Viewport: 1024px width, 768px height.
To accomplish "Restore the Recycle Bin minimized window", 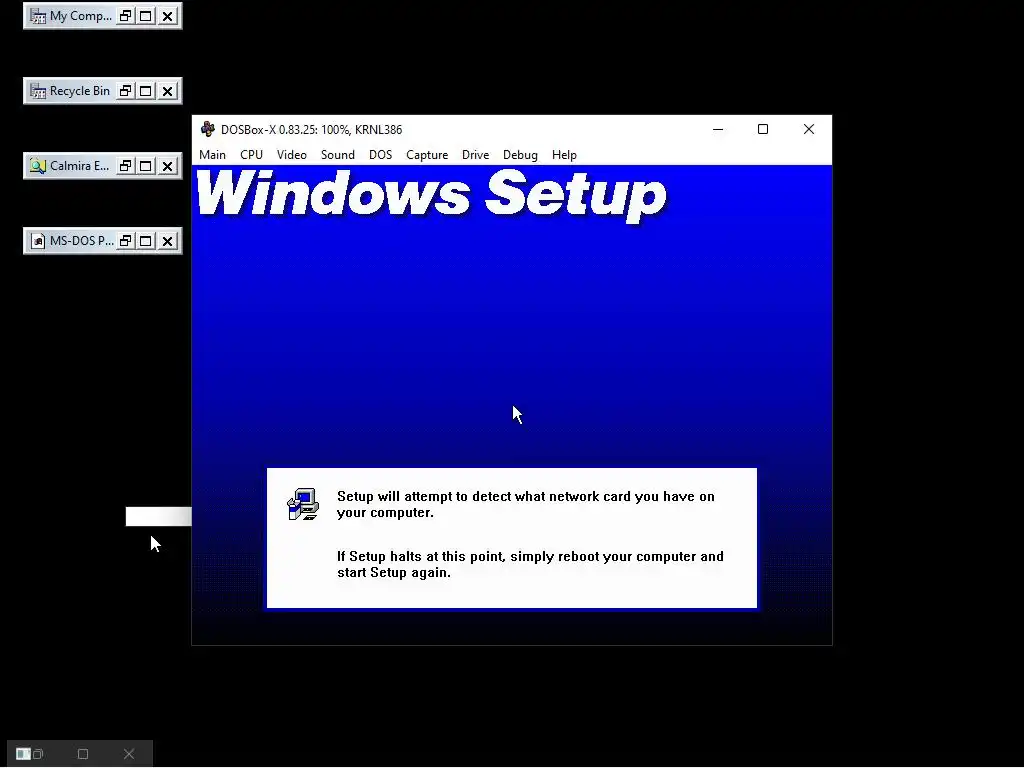I will point(125,91).
